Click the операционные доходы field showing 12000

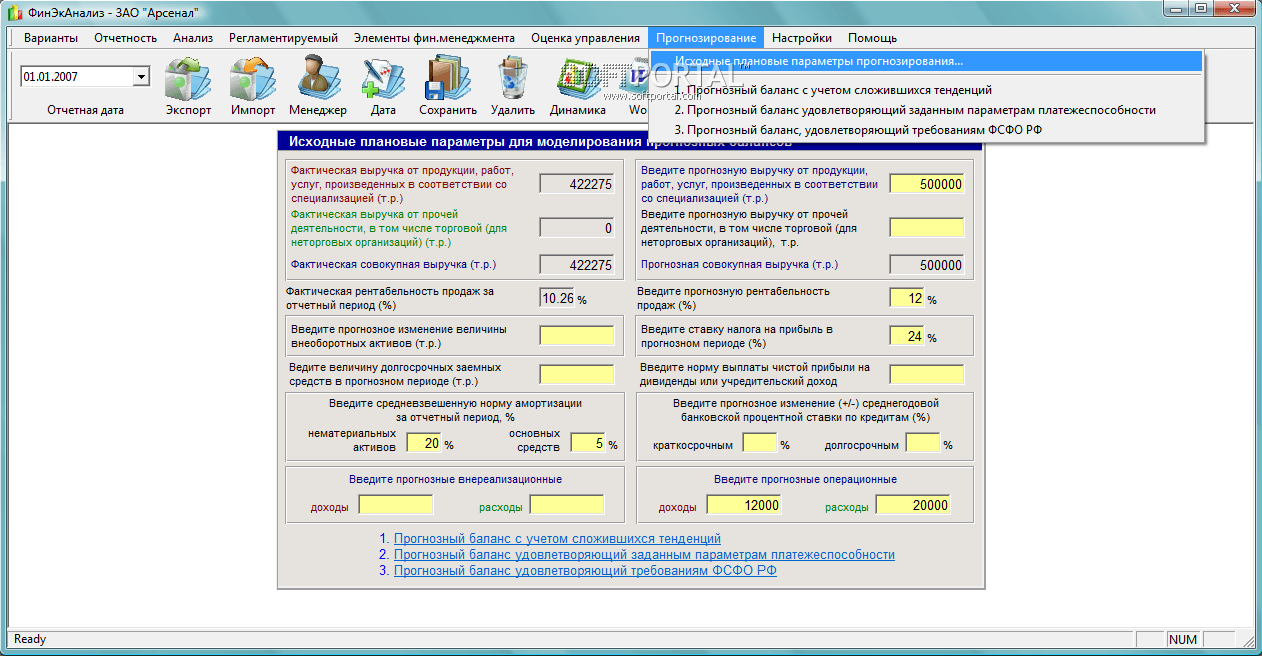coord(744,505)
